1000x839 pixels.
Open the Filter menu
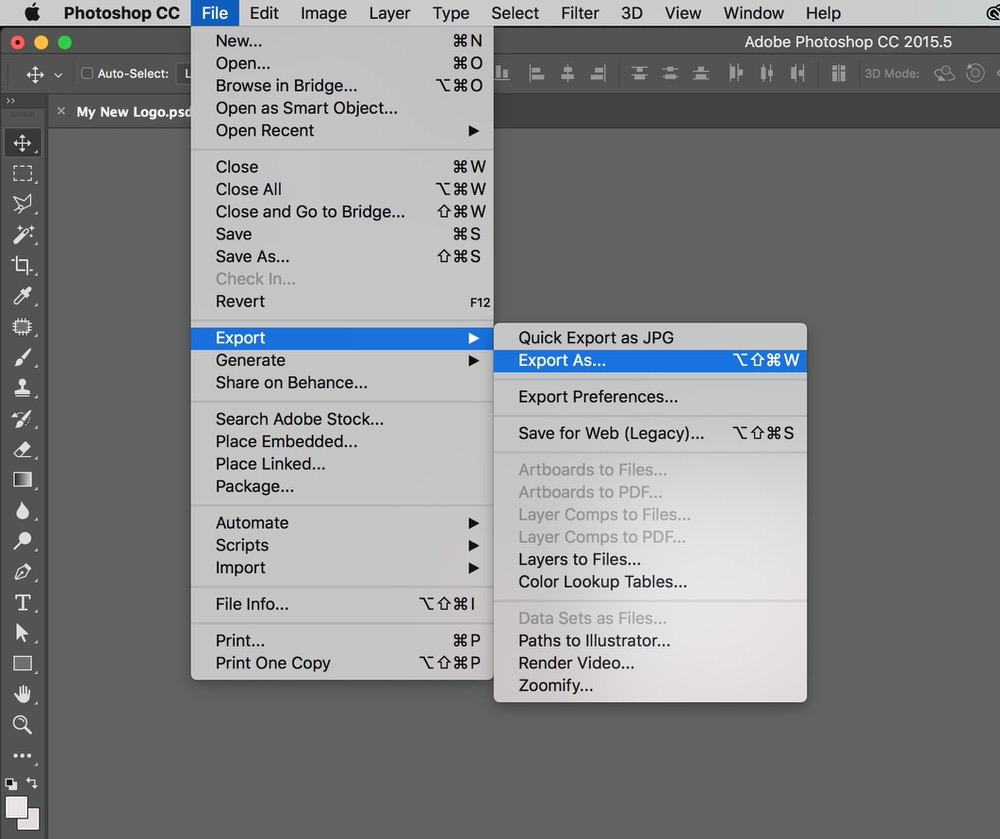(580, 13)
